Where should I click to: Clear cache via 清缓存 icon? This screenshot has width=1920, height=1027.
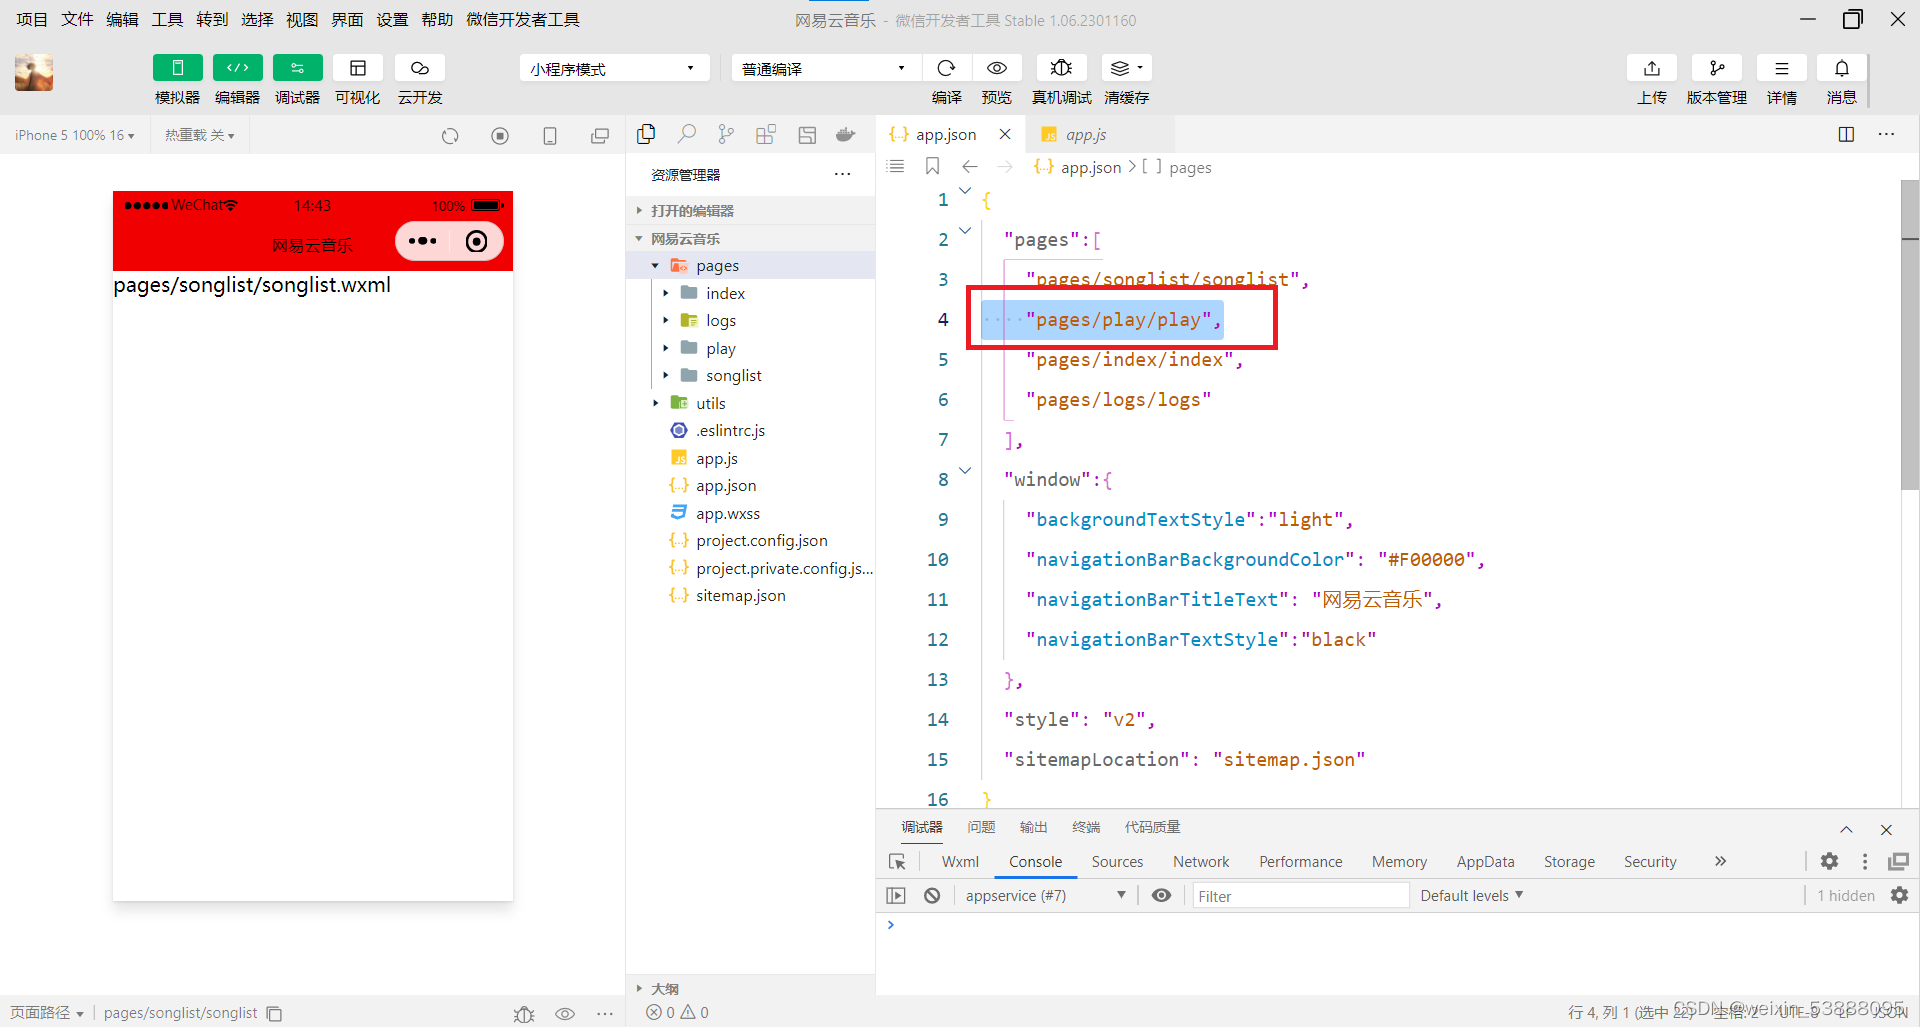pyautogui.click(x=1127, y=68)
